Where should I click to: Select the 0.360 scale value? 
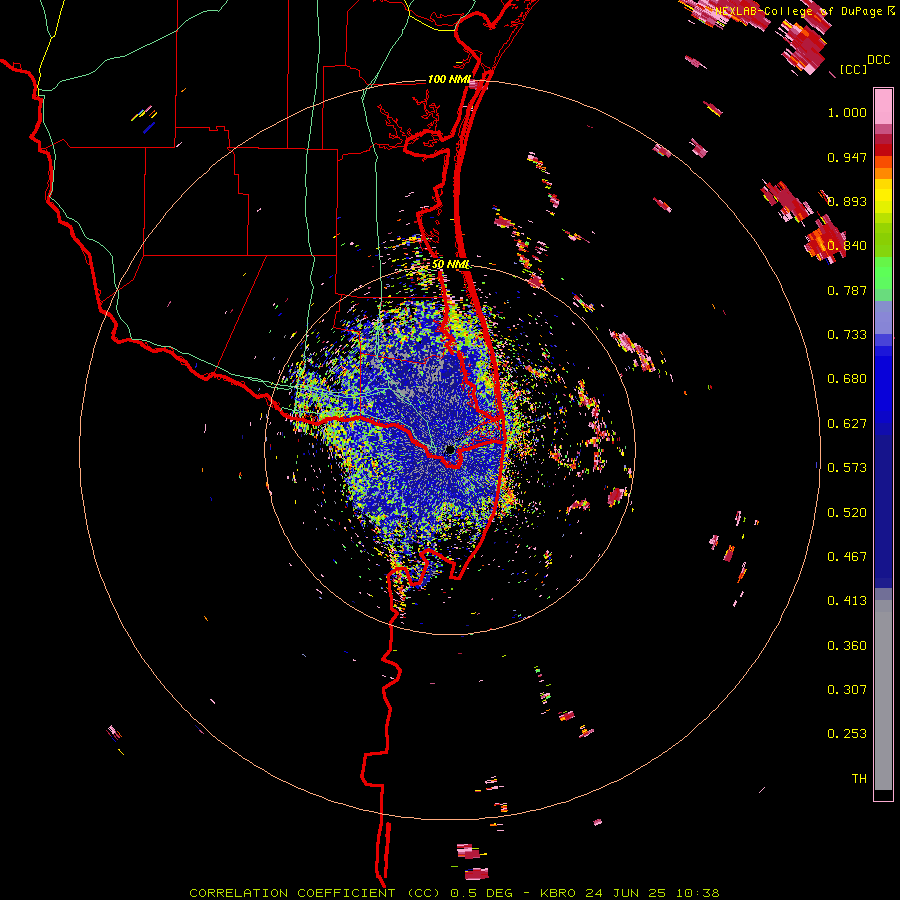[847, 646]
